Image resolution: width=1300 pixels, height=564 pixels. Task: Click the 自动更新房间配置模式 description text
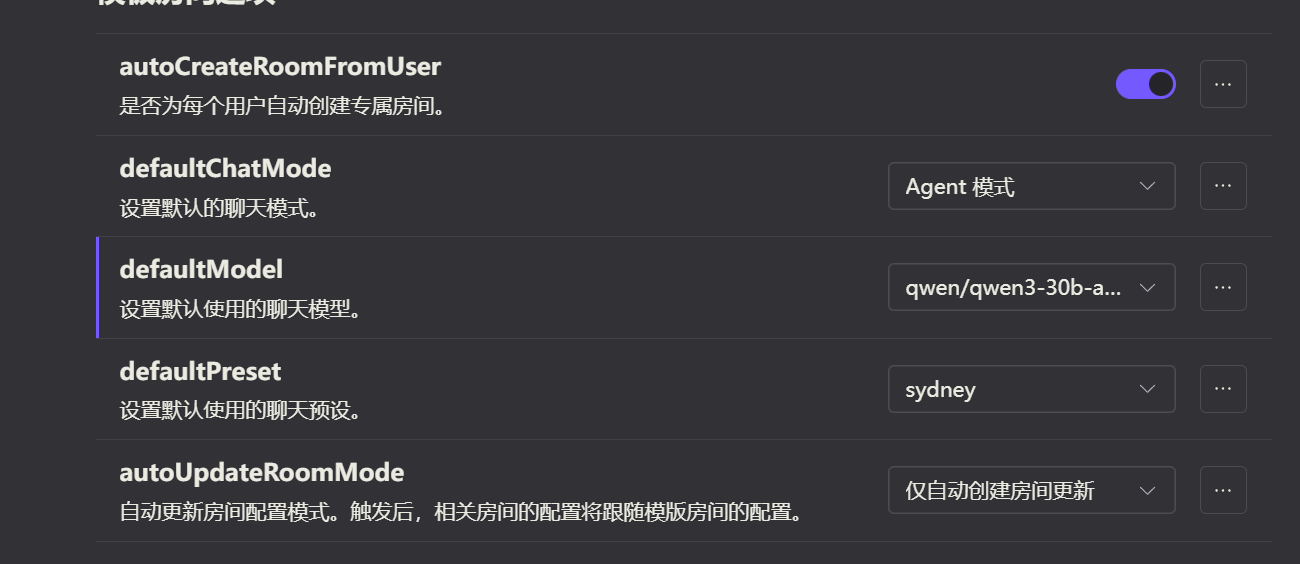461,514
